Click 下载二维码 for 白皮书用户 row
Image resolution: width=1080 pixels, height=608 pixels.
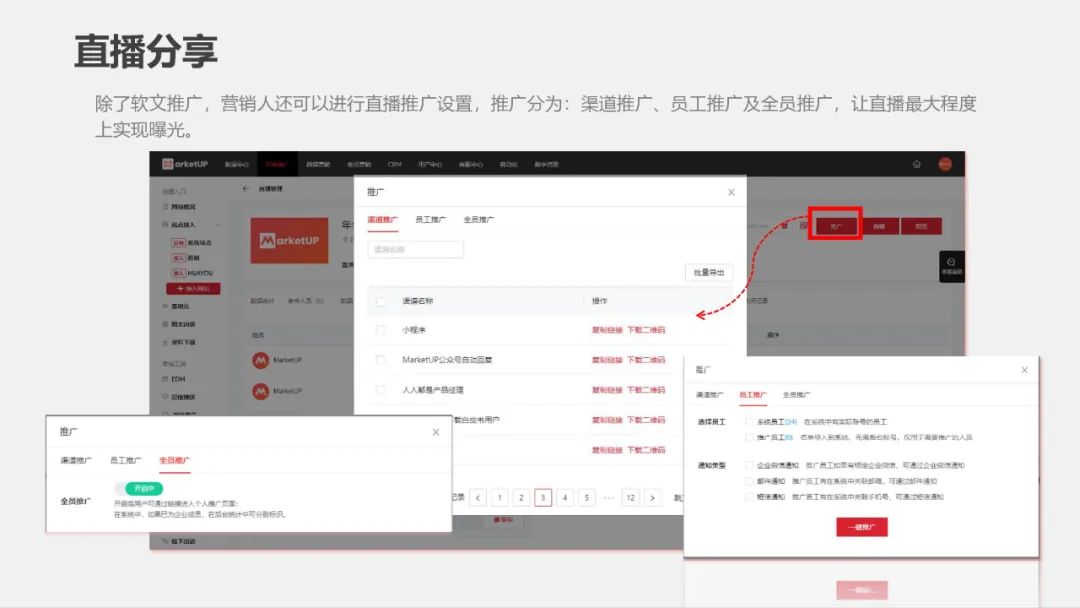(x=646, y=420)
